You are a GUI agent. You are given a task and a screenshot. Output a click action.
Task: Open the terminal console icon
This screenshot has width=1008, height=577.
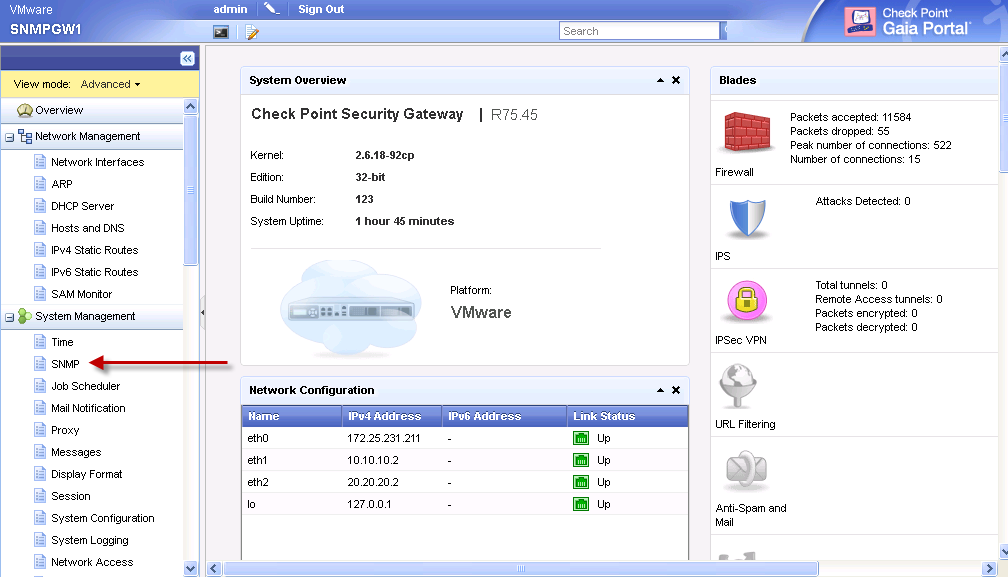pos(221,32)
